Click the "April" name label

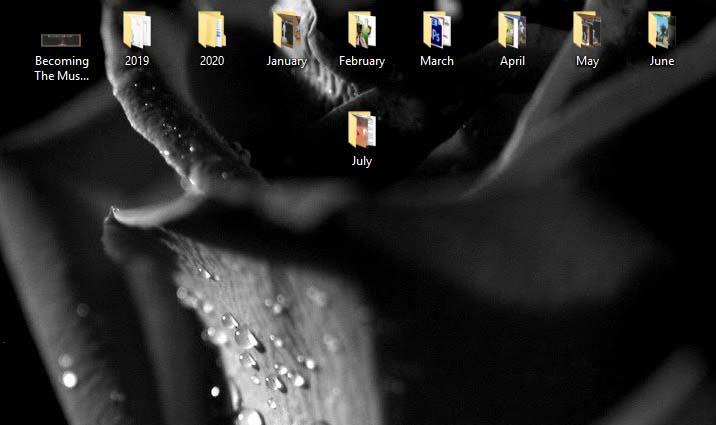pos(512,61)
